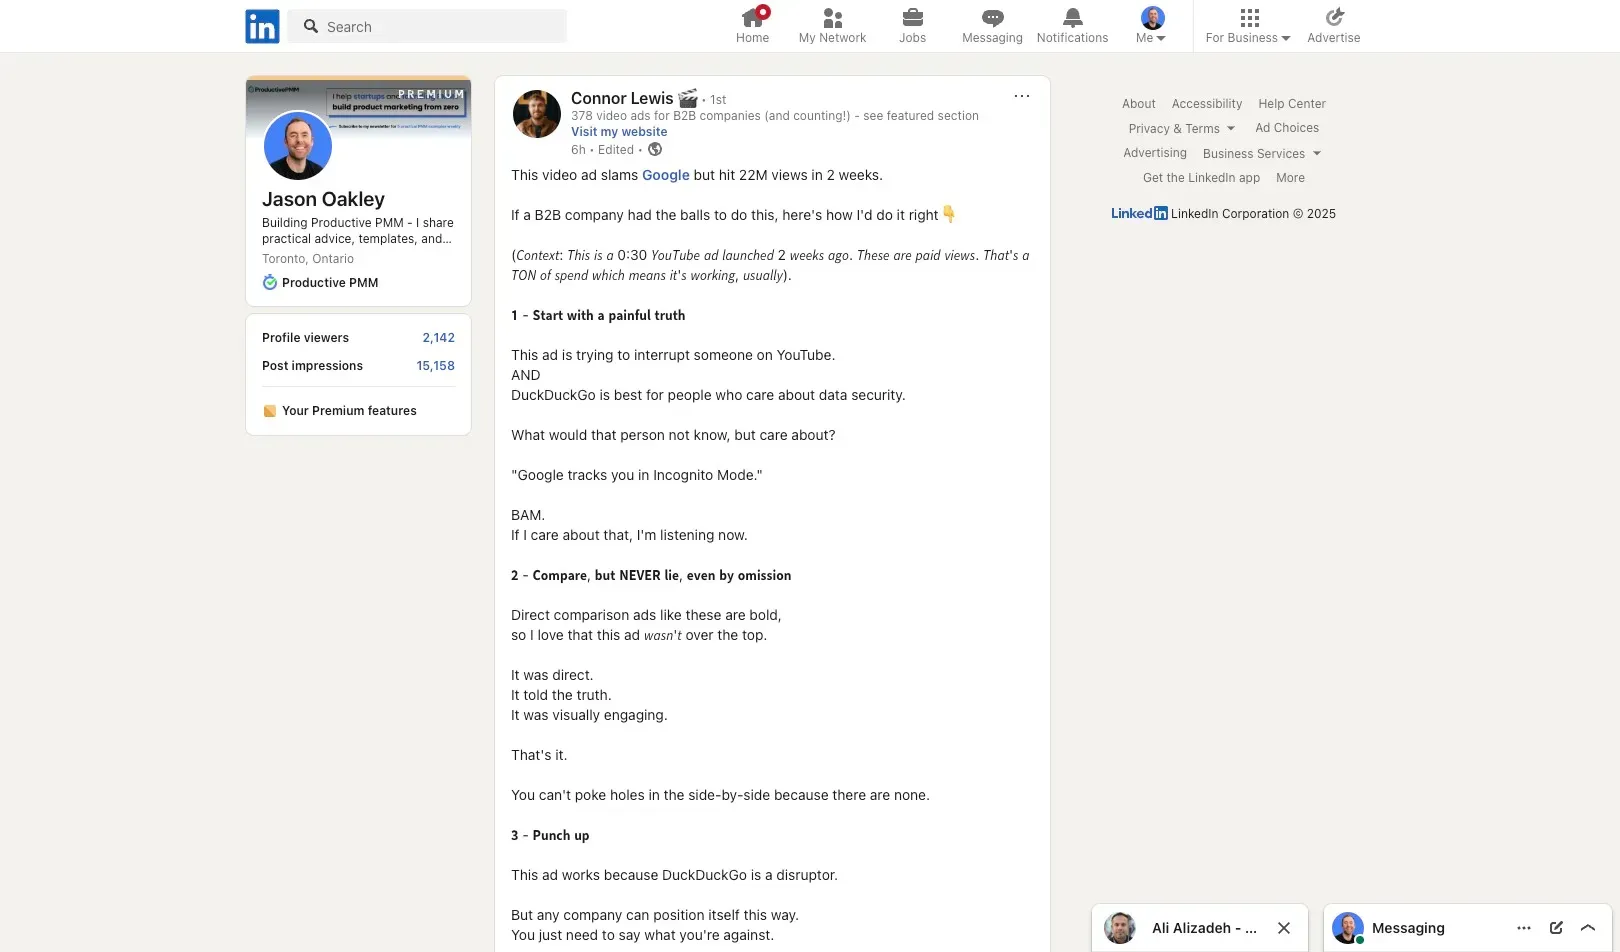This screenshot has width=1620, height=952.
Task: Open the Advertising footer link
Action: click(1155, 153)
